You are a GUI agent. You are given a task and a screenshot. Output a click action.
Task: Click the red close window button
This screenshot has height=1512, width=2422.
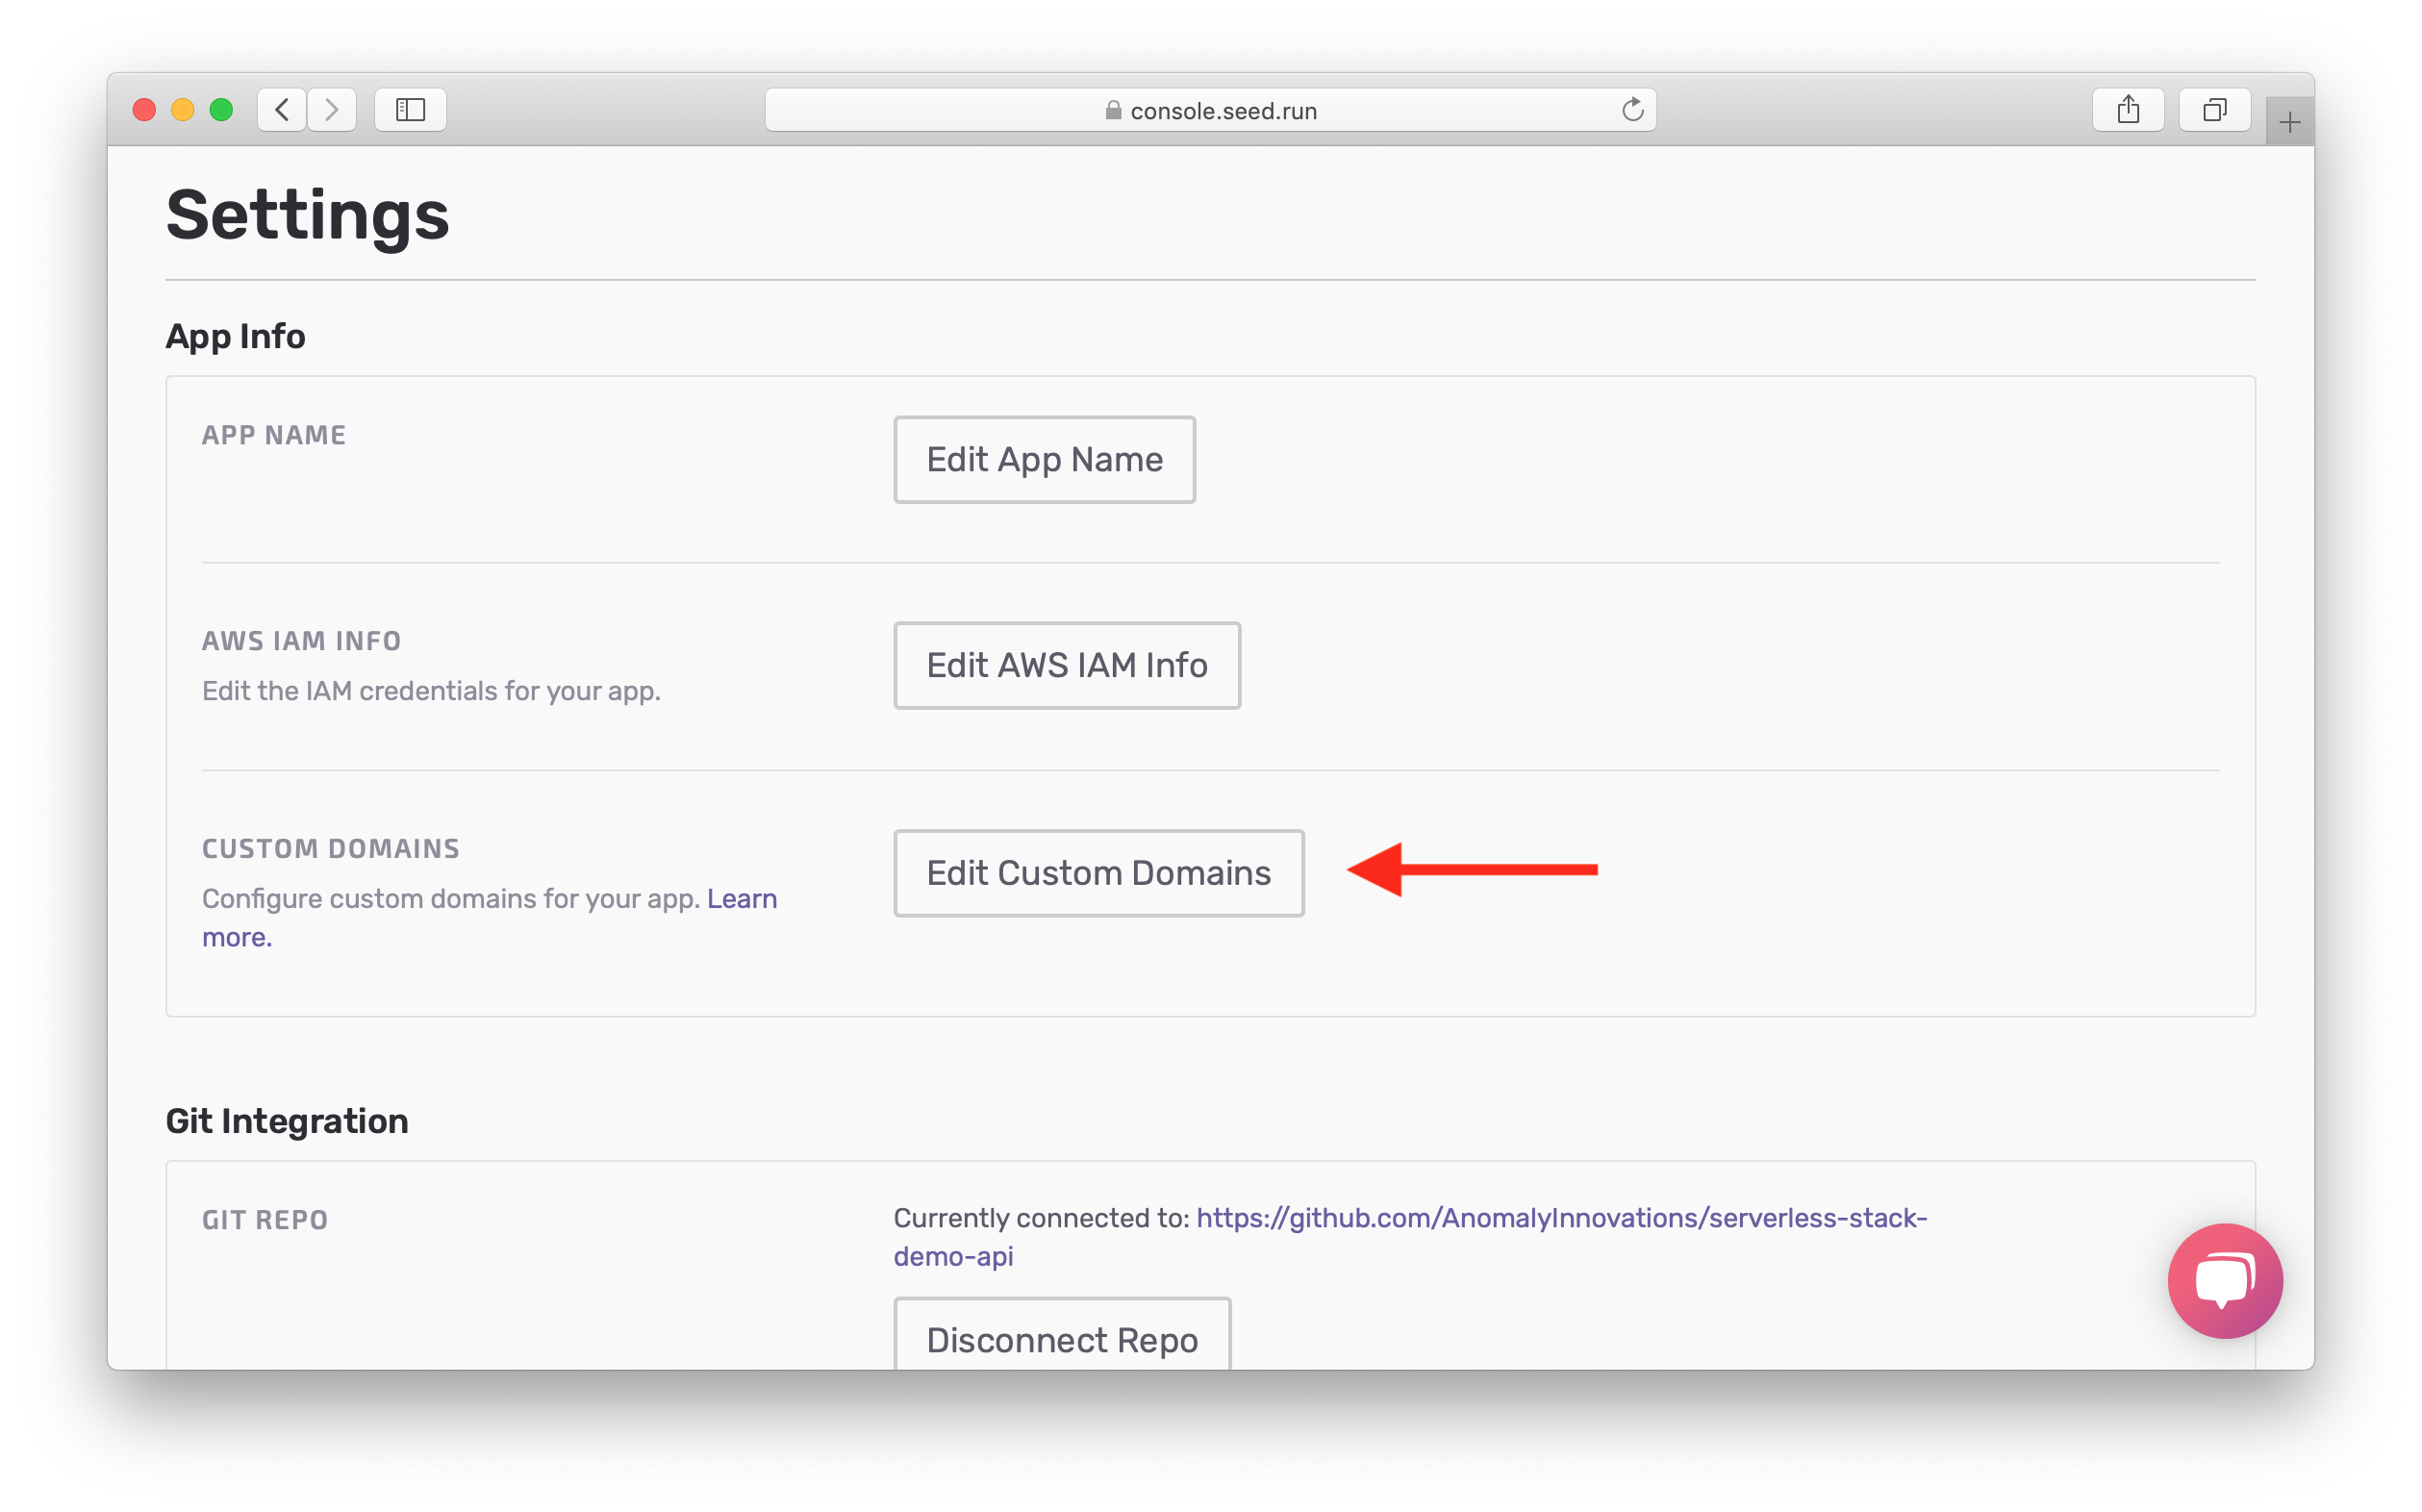(x=144, y=109)
